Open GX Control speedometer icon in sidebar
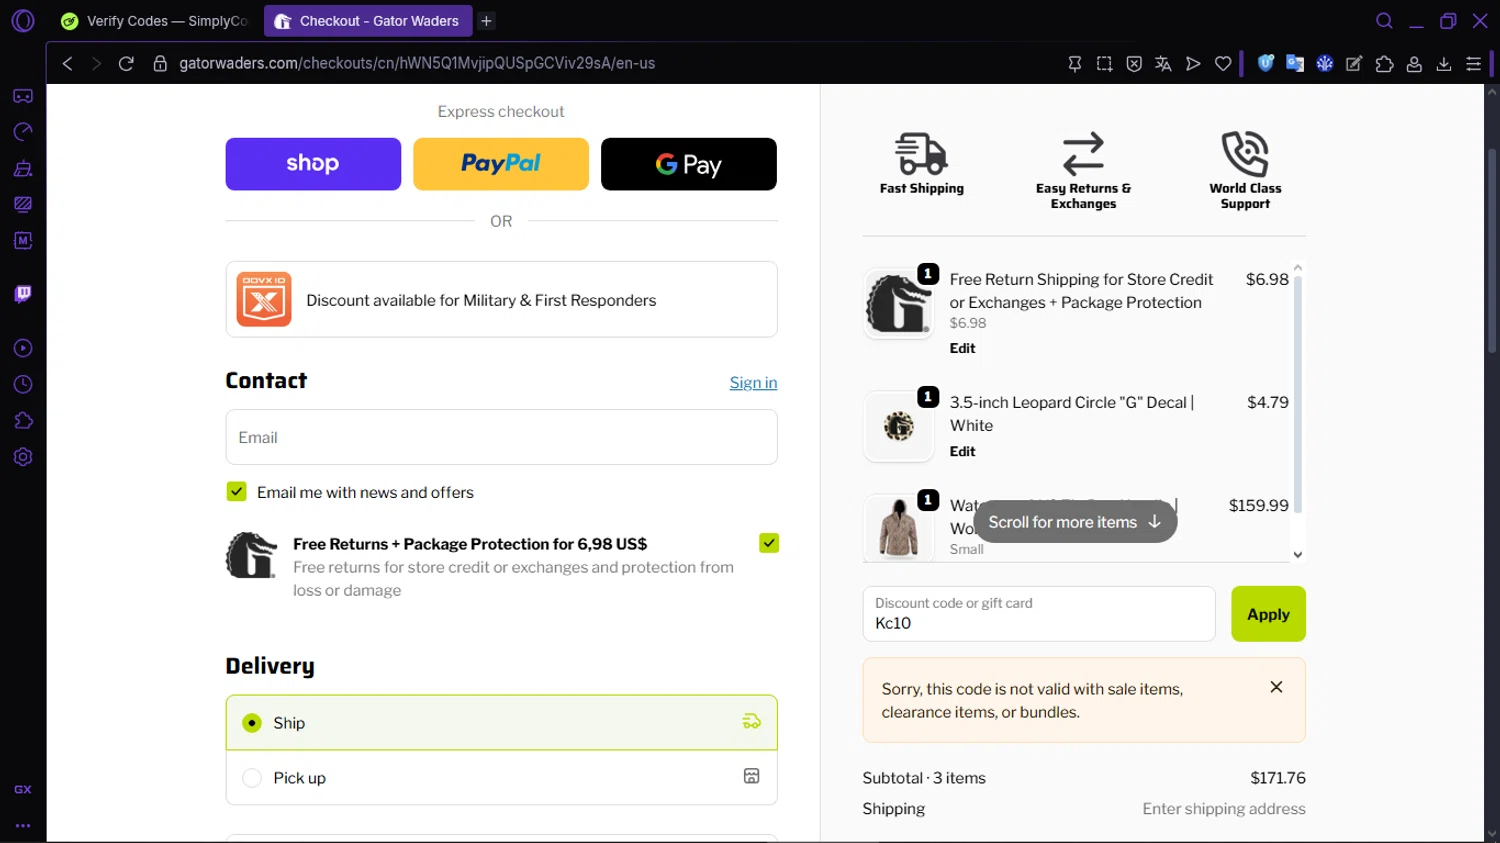 point(23,132)
